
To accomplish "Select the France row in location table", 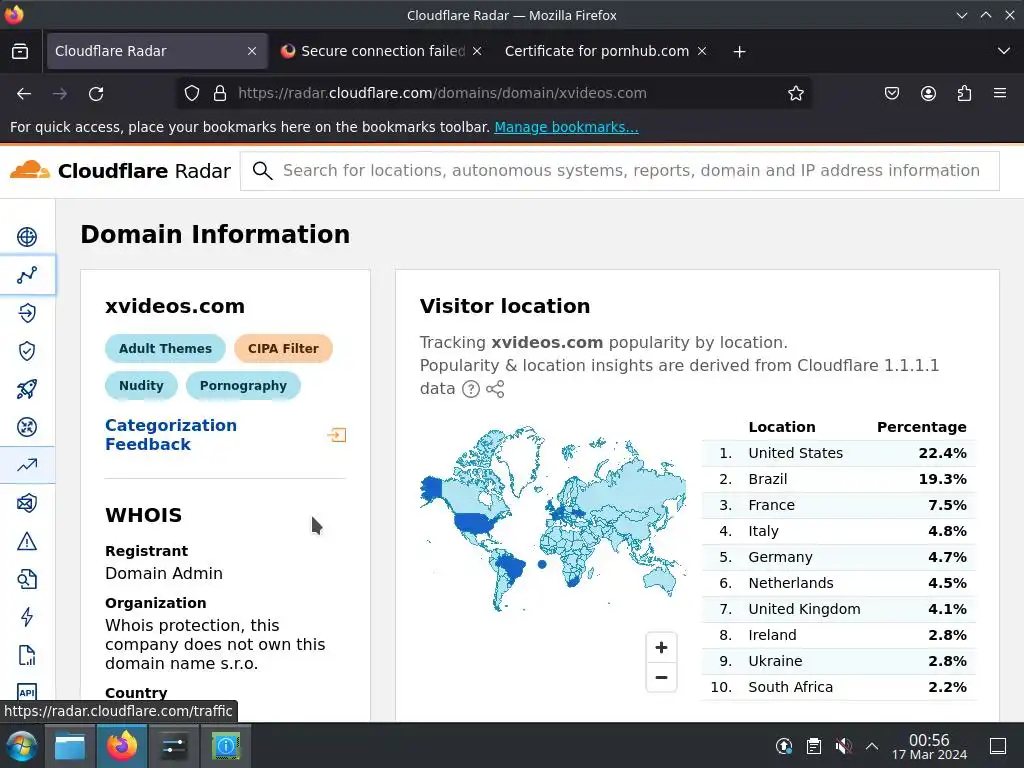I will (x=839, y=505).
